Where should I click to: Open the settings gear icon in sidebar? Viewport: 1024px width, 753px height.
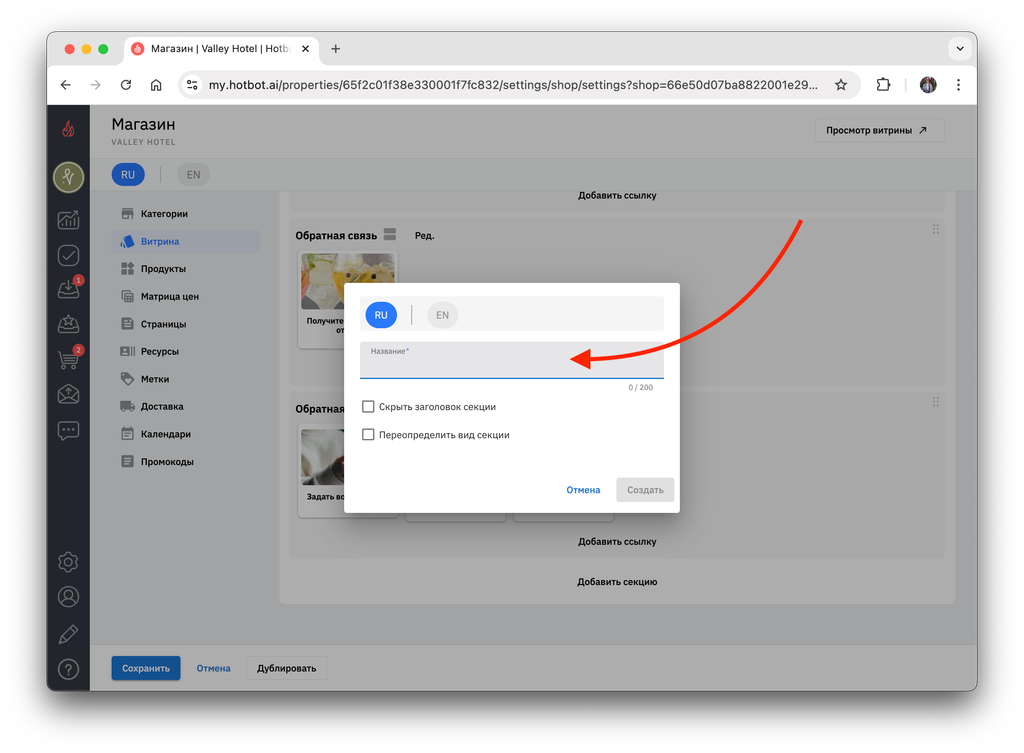[x=68, y=562]
